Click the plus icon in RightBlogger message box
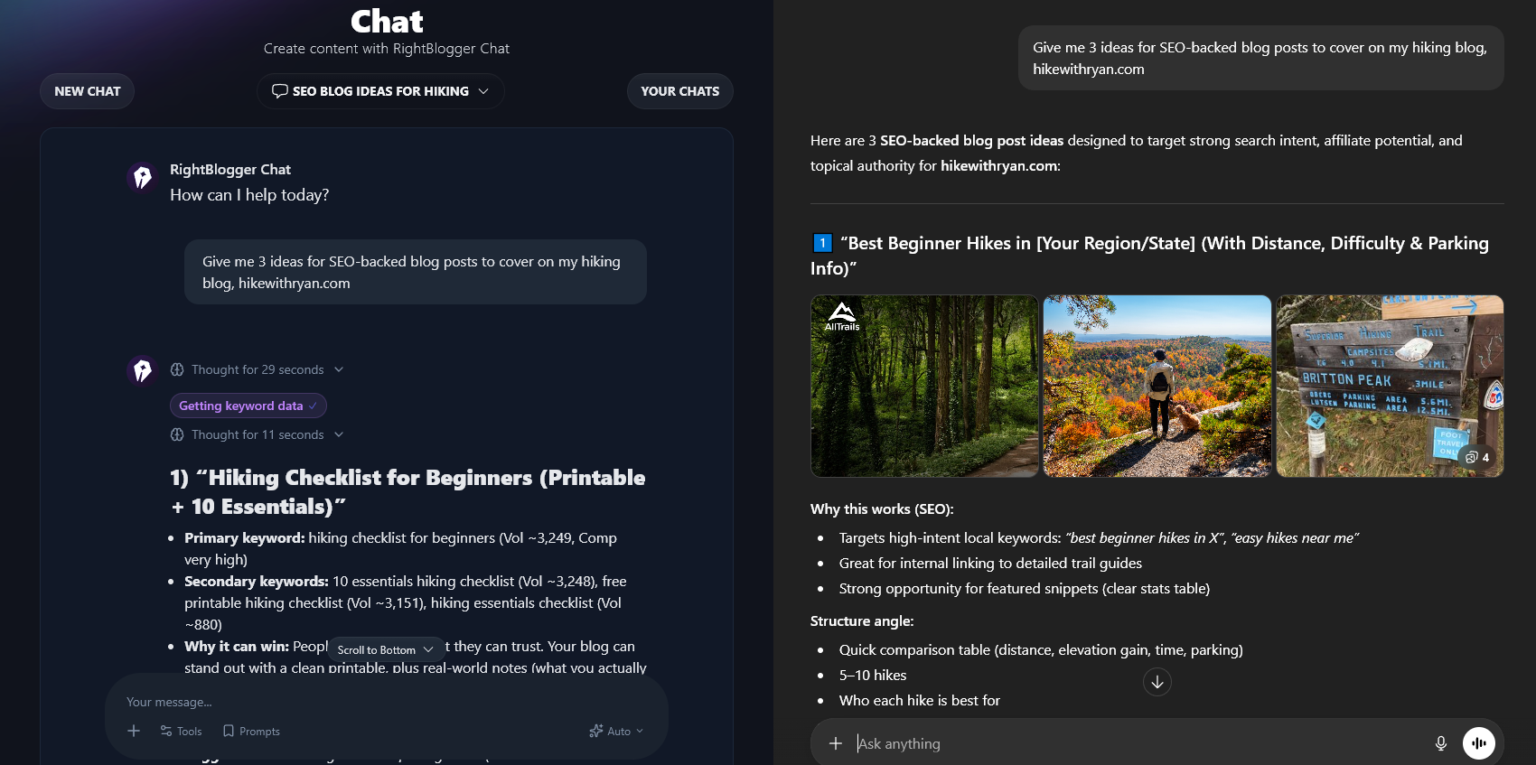This screenshot has height=765, width=1536. pos(134,731)
